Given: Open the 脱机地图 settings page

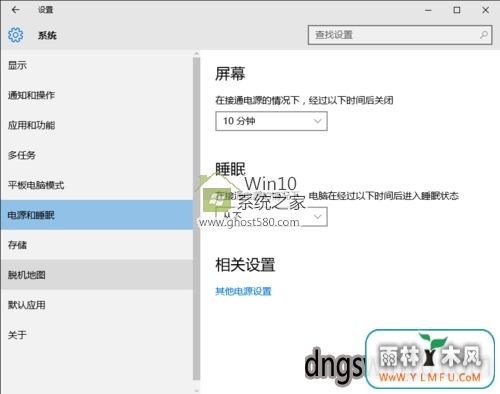Looking at the screenshot, I should click(x=97, y=275).
